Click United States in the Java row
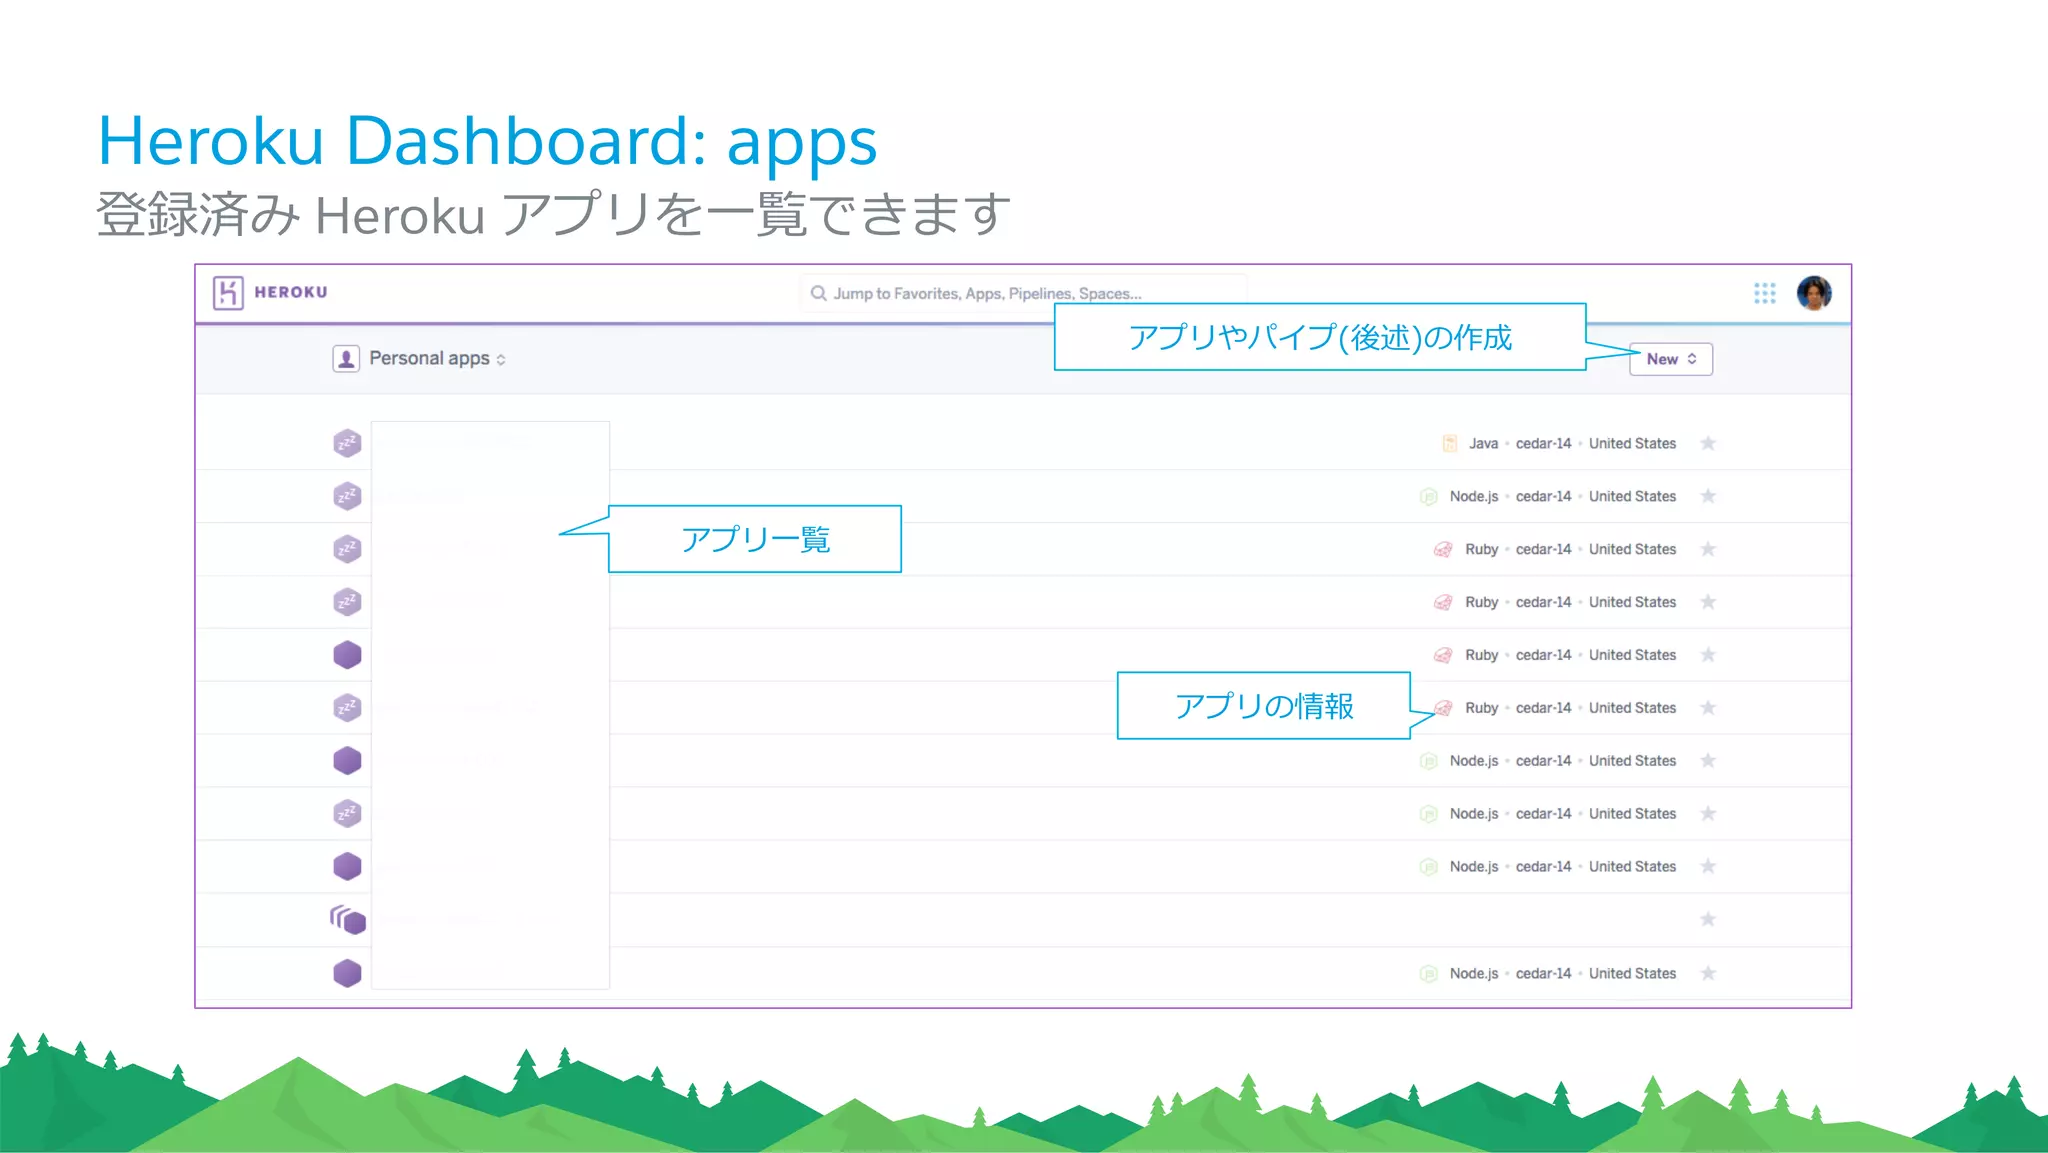 [x=1632, y=443]
